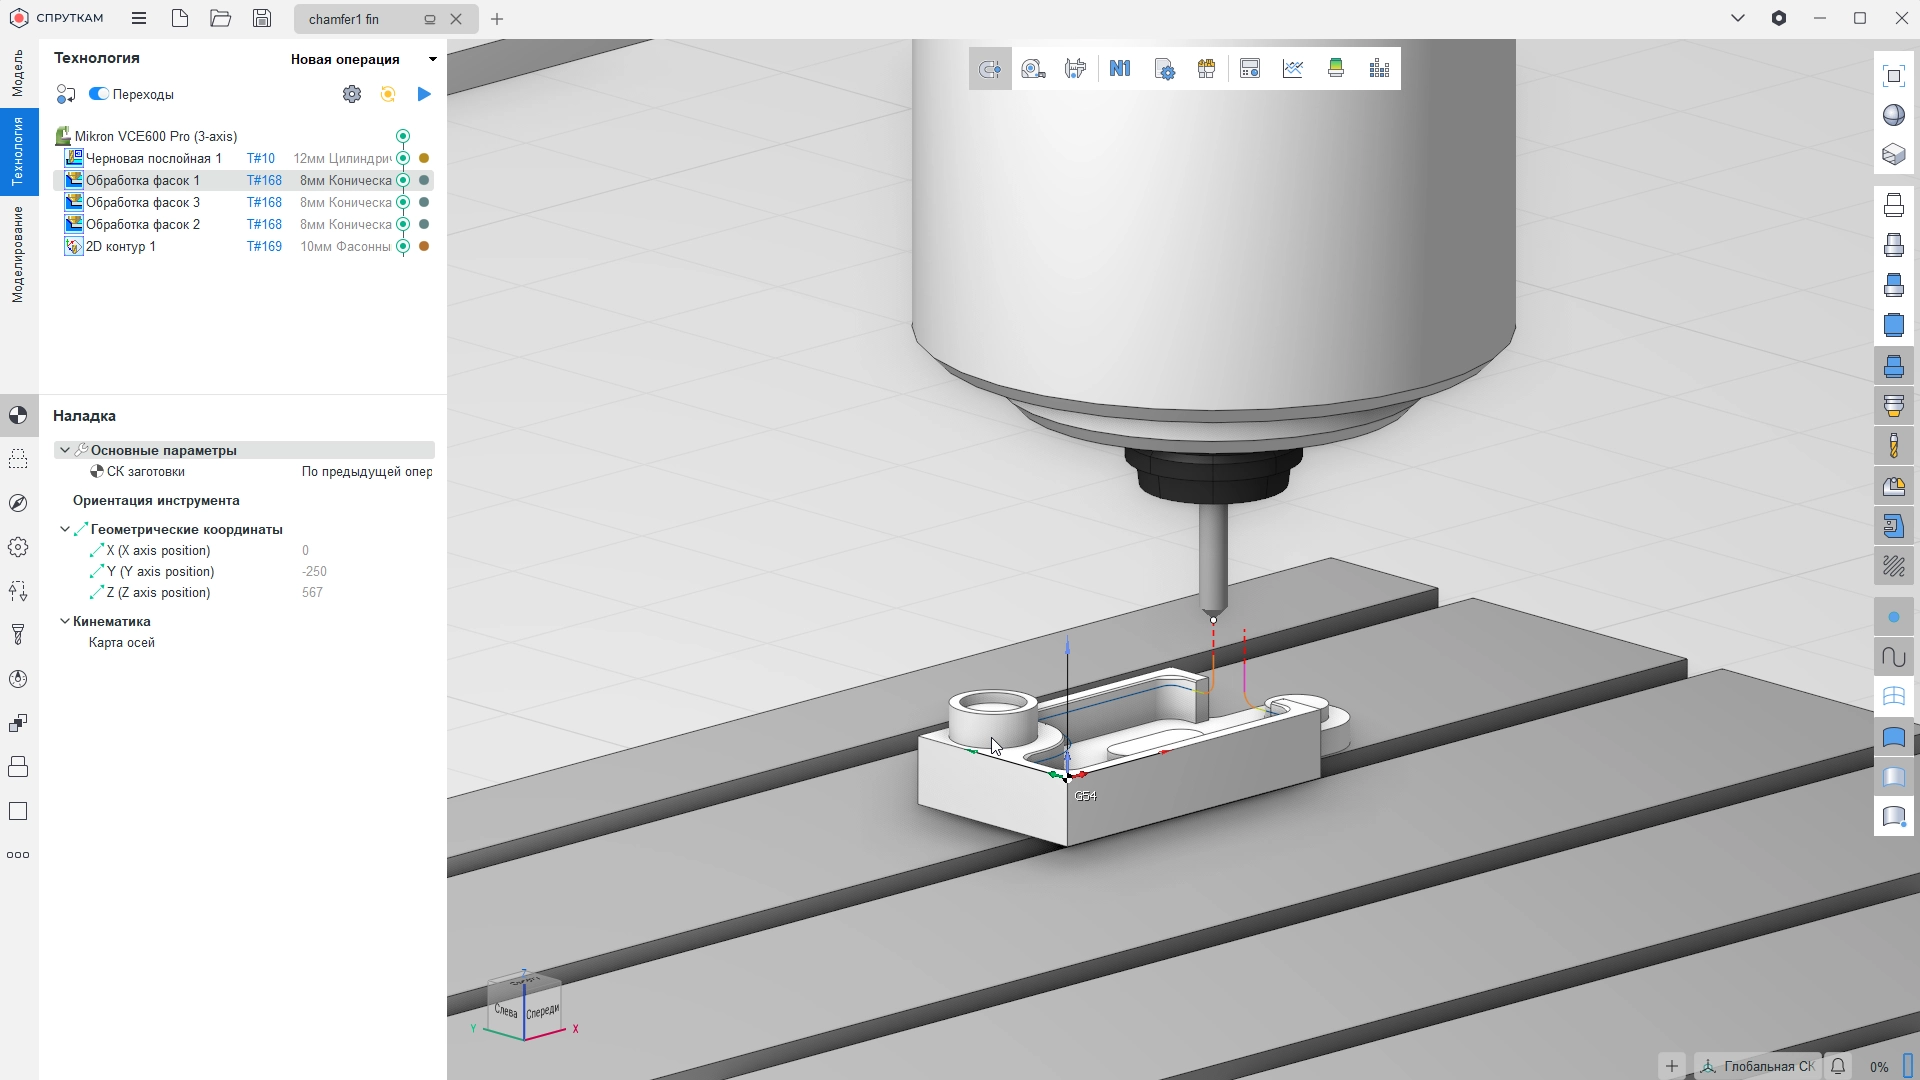Click color dot of 2D контур 1
1920x1080 pixels.
coord(424,246)
